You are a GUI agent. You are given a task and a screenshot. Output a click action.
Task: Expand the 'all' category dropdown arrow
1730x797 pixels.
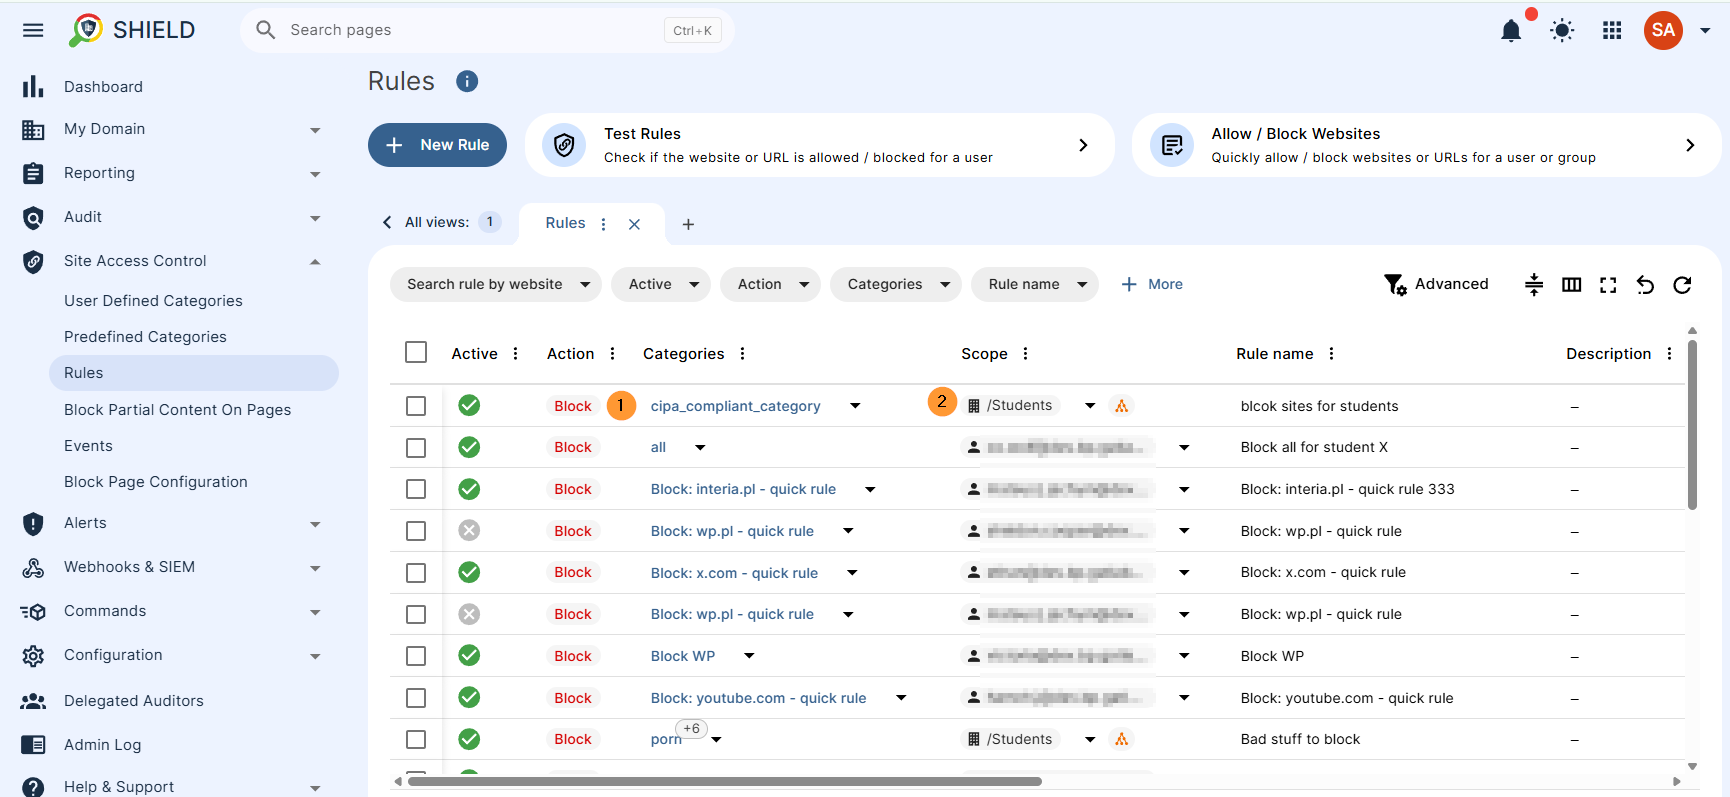point(700,448)
